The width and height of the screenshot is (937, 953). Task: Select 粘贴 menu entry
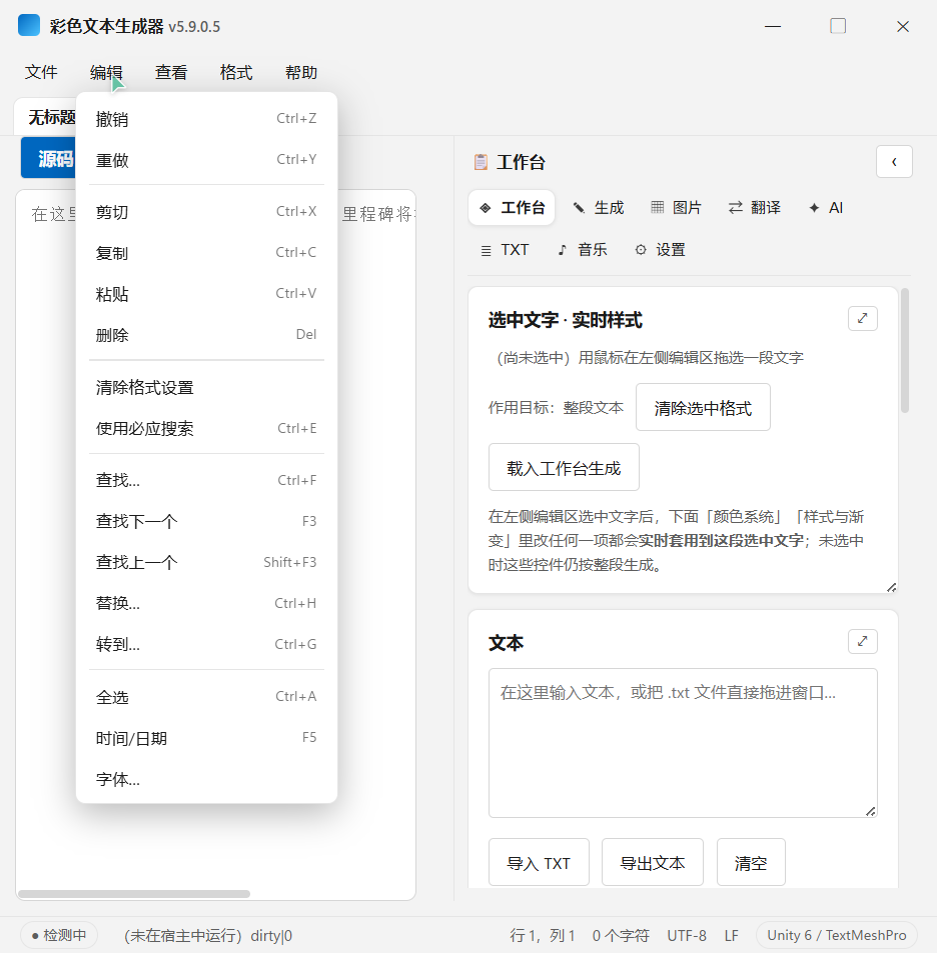(207, 294)
